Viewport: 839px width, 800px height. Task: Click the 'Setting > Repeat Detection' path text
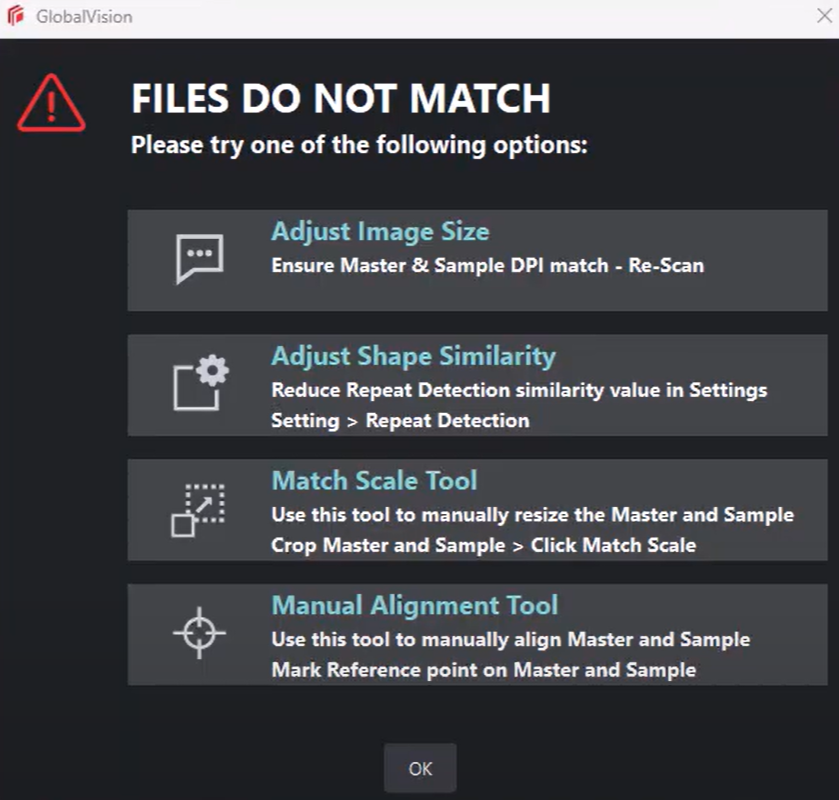[x=400, y=420]
